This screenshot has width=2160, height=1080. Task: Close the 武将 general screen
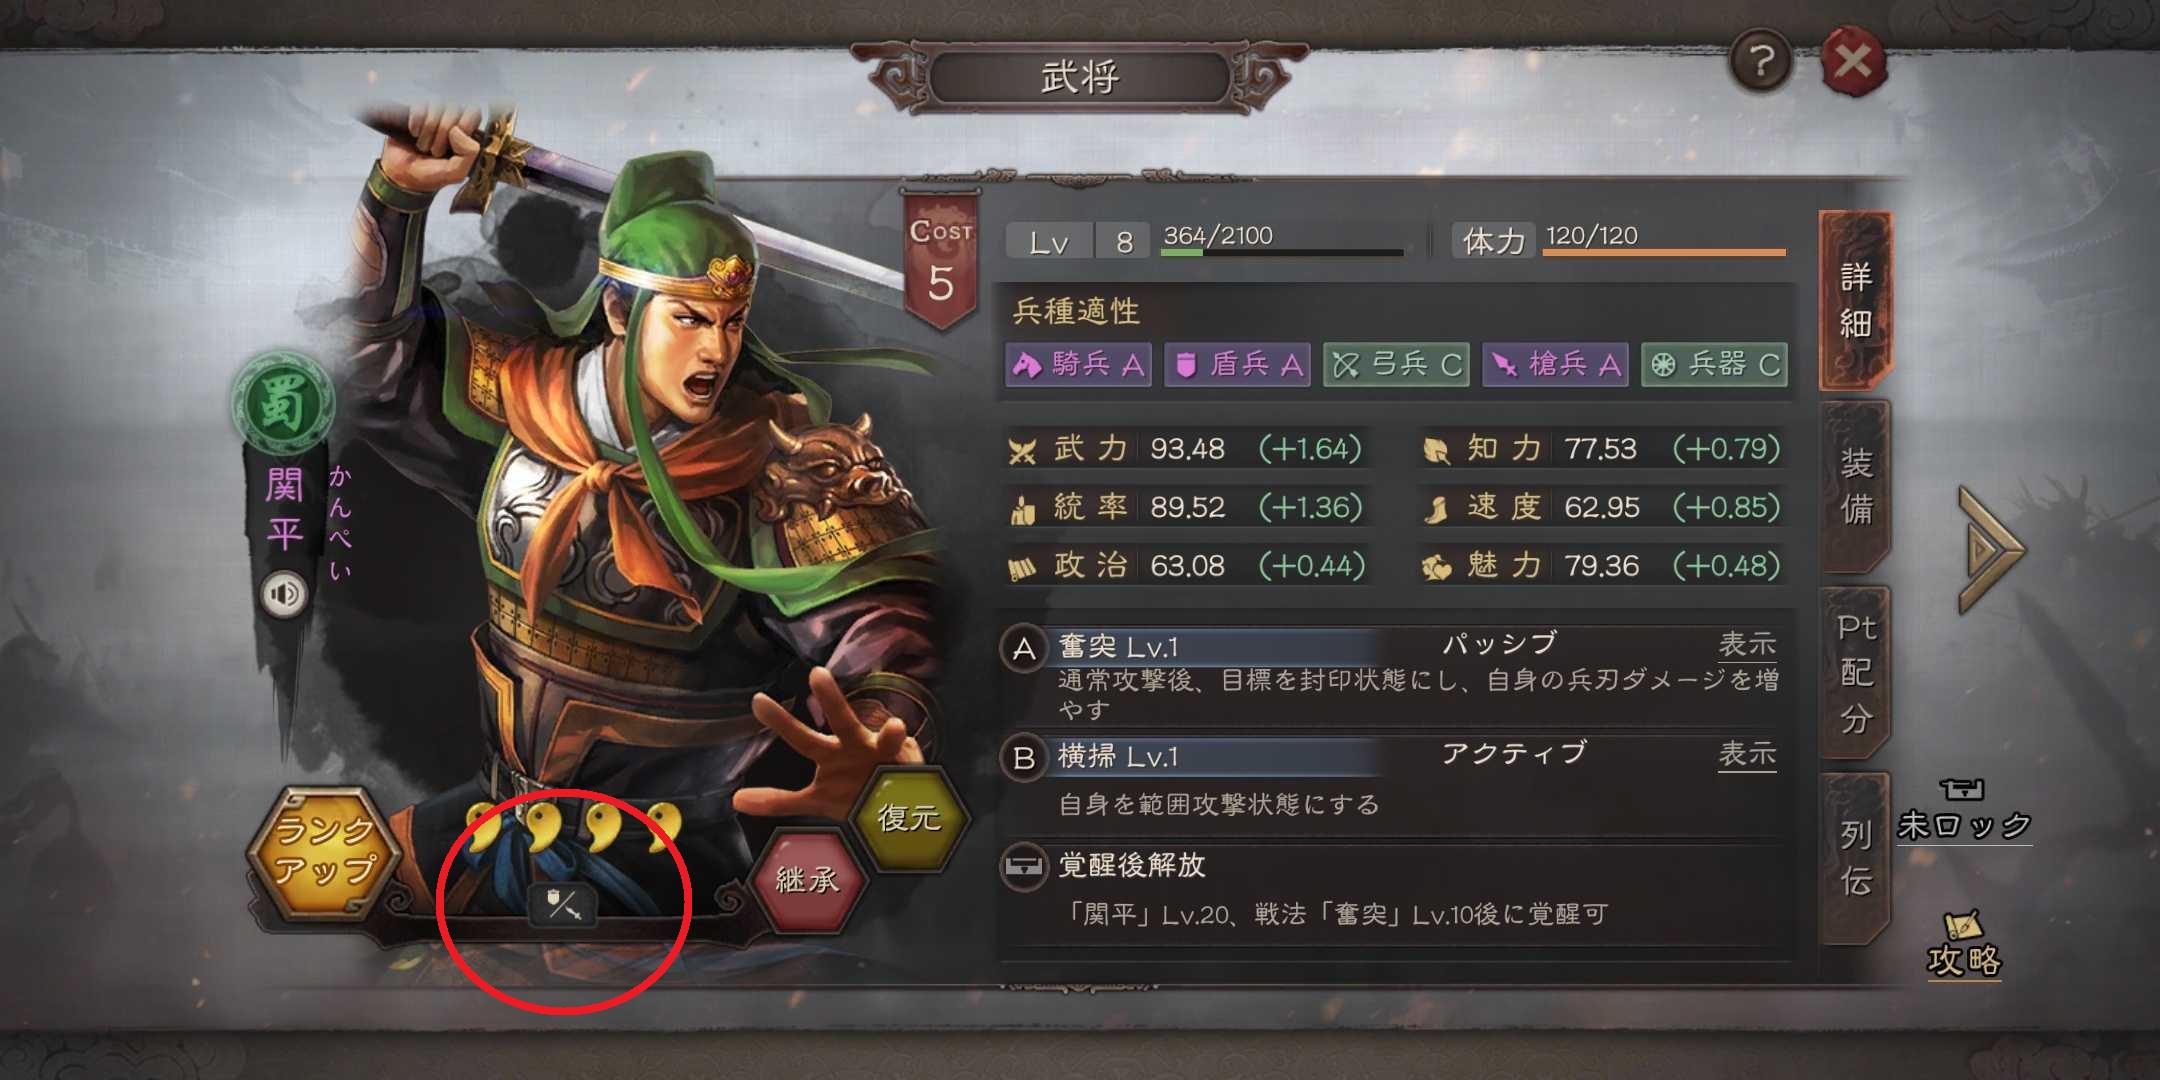click(1853, 62)
